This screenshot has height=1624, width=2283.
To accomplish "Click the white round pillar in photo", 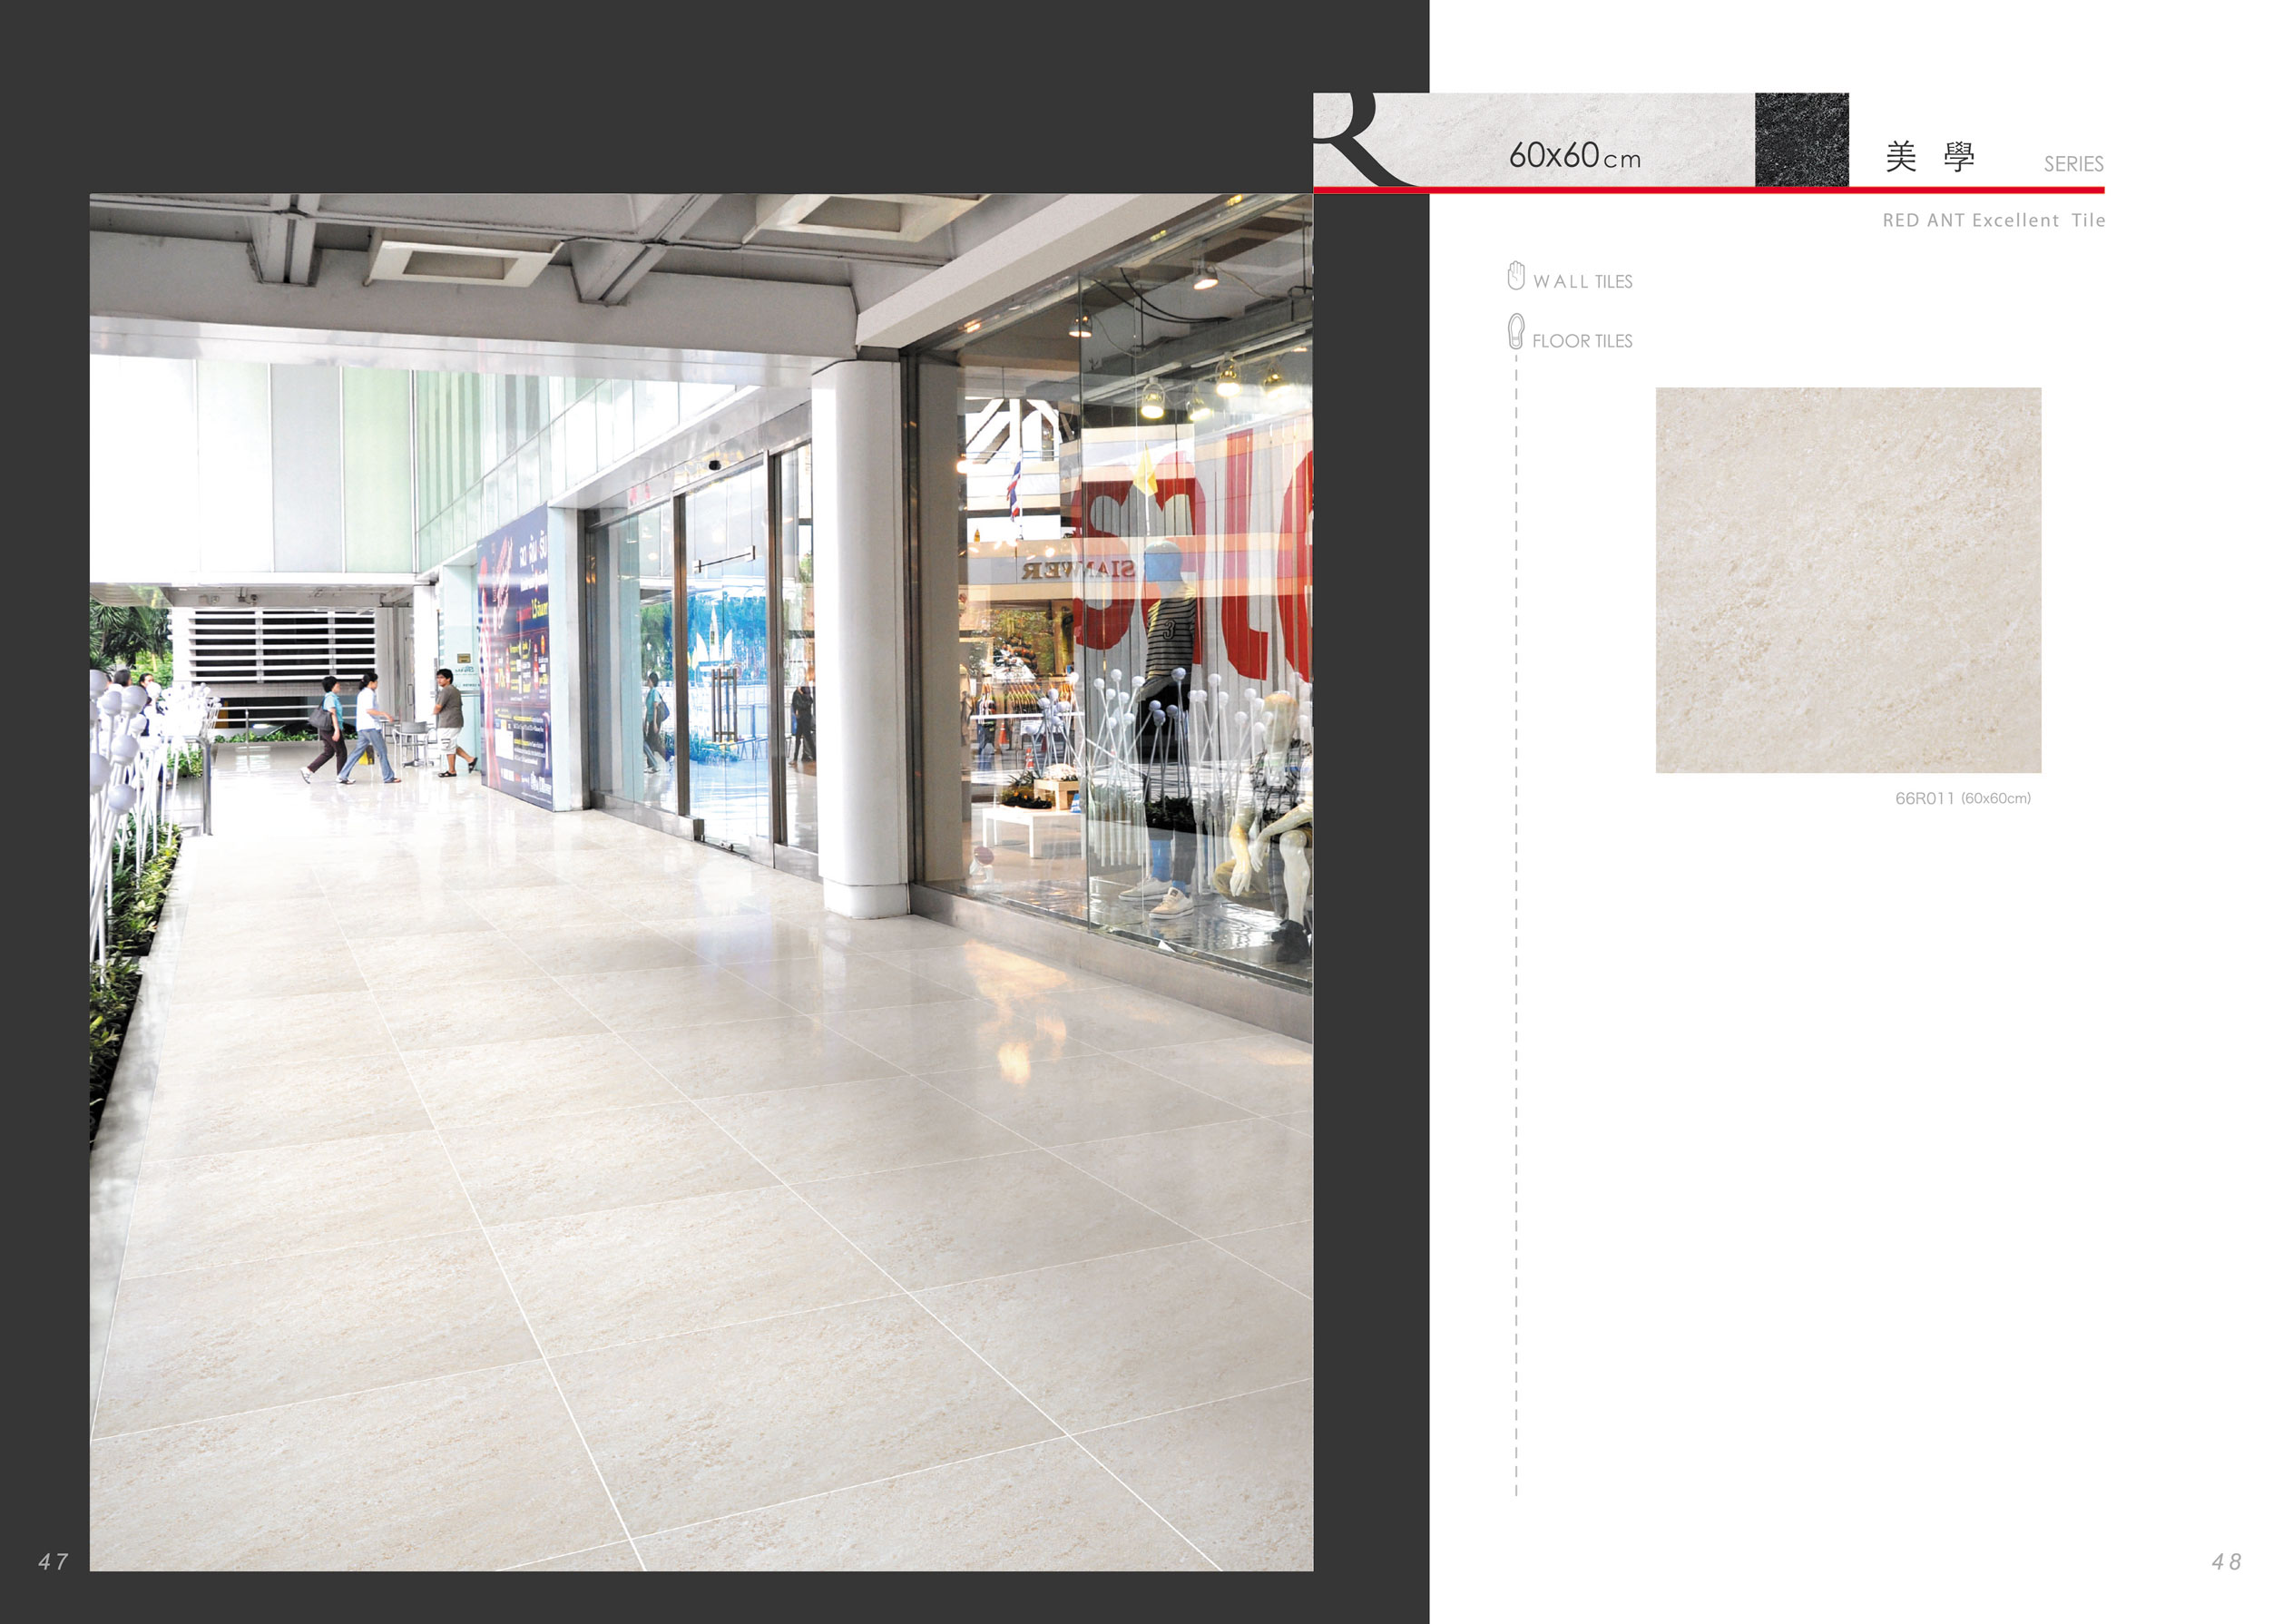I will tap(863, 640).
